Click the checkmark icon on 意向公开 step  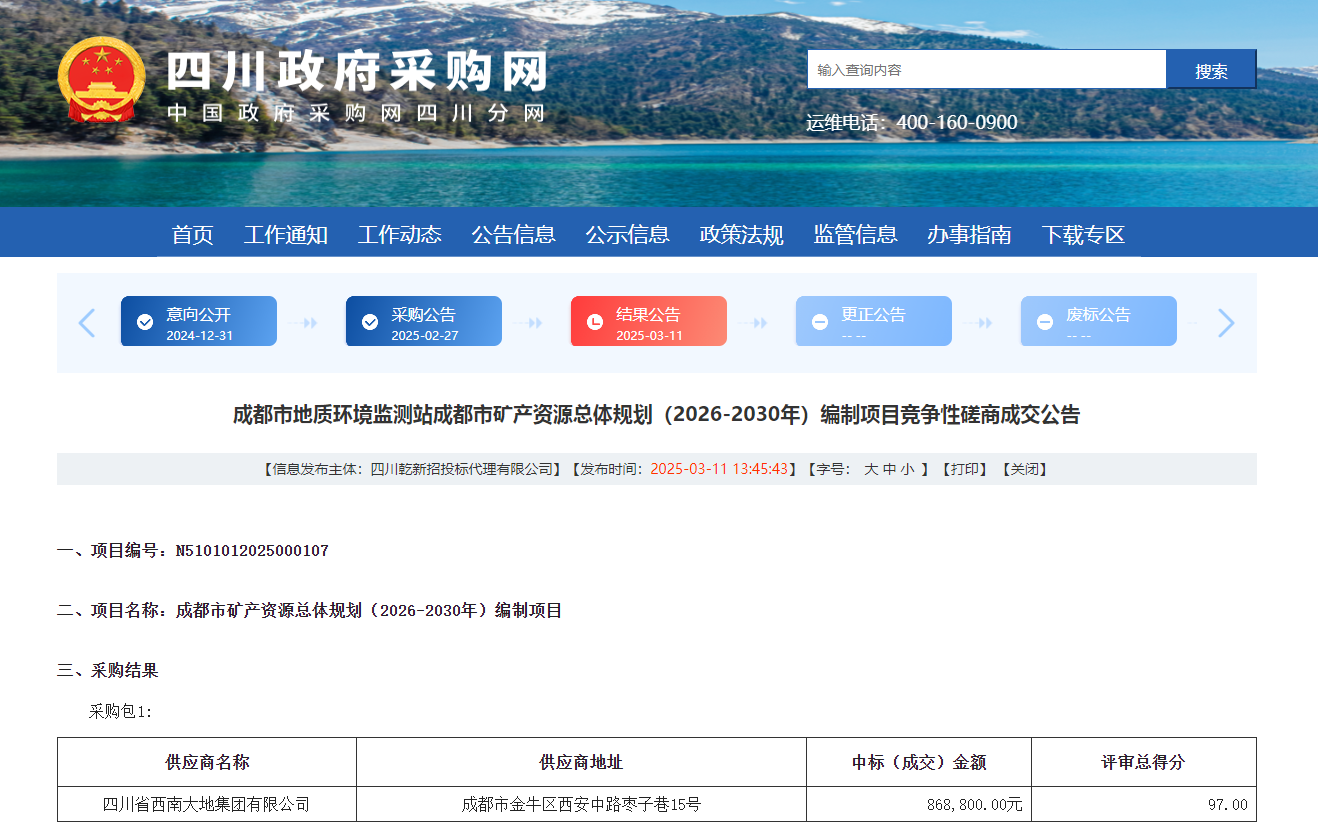[145, 322]
